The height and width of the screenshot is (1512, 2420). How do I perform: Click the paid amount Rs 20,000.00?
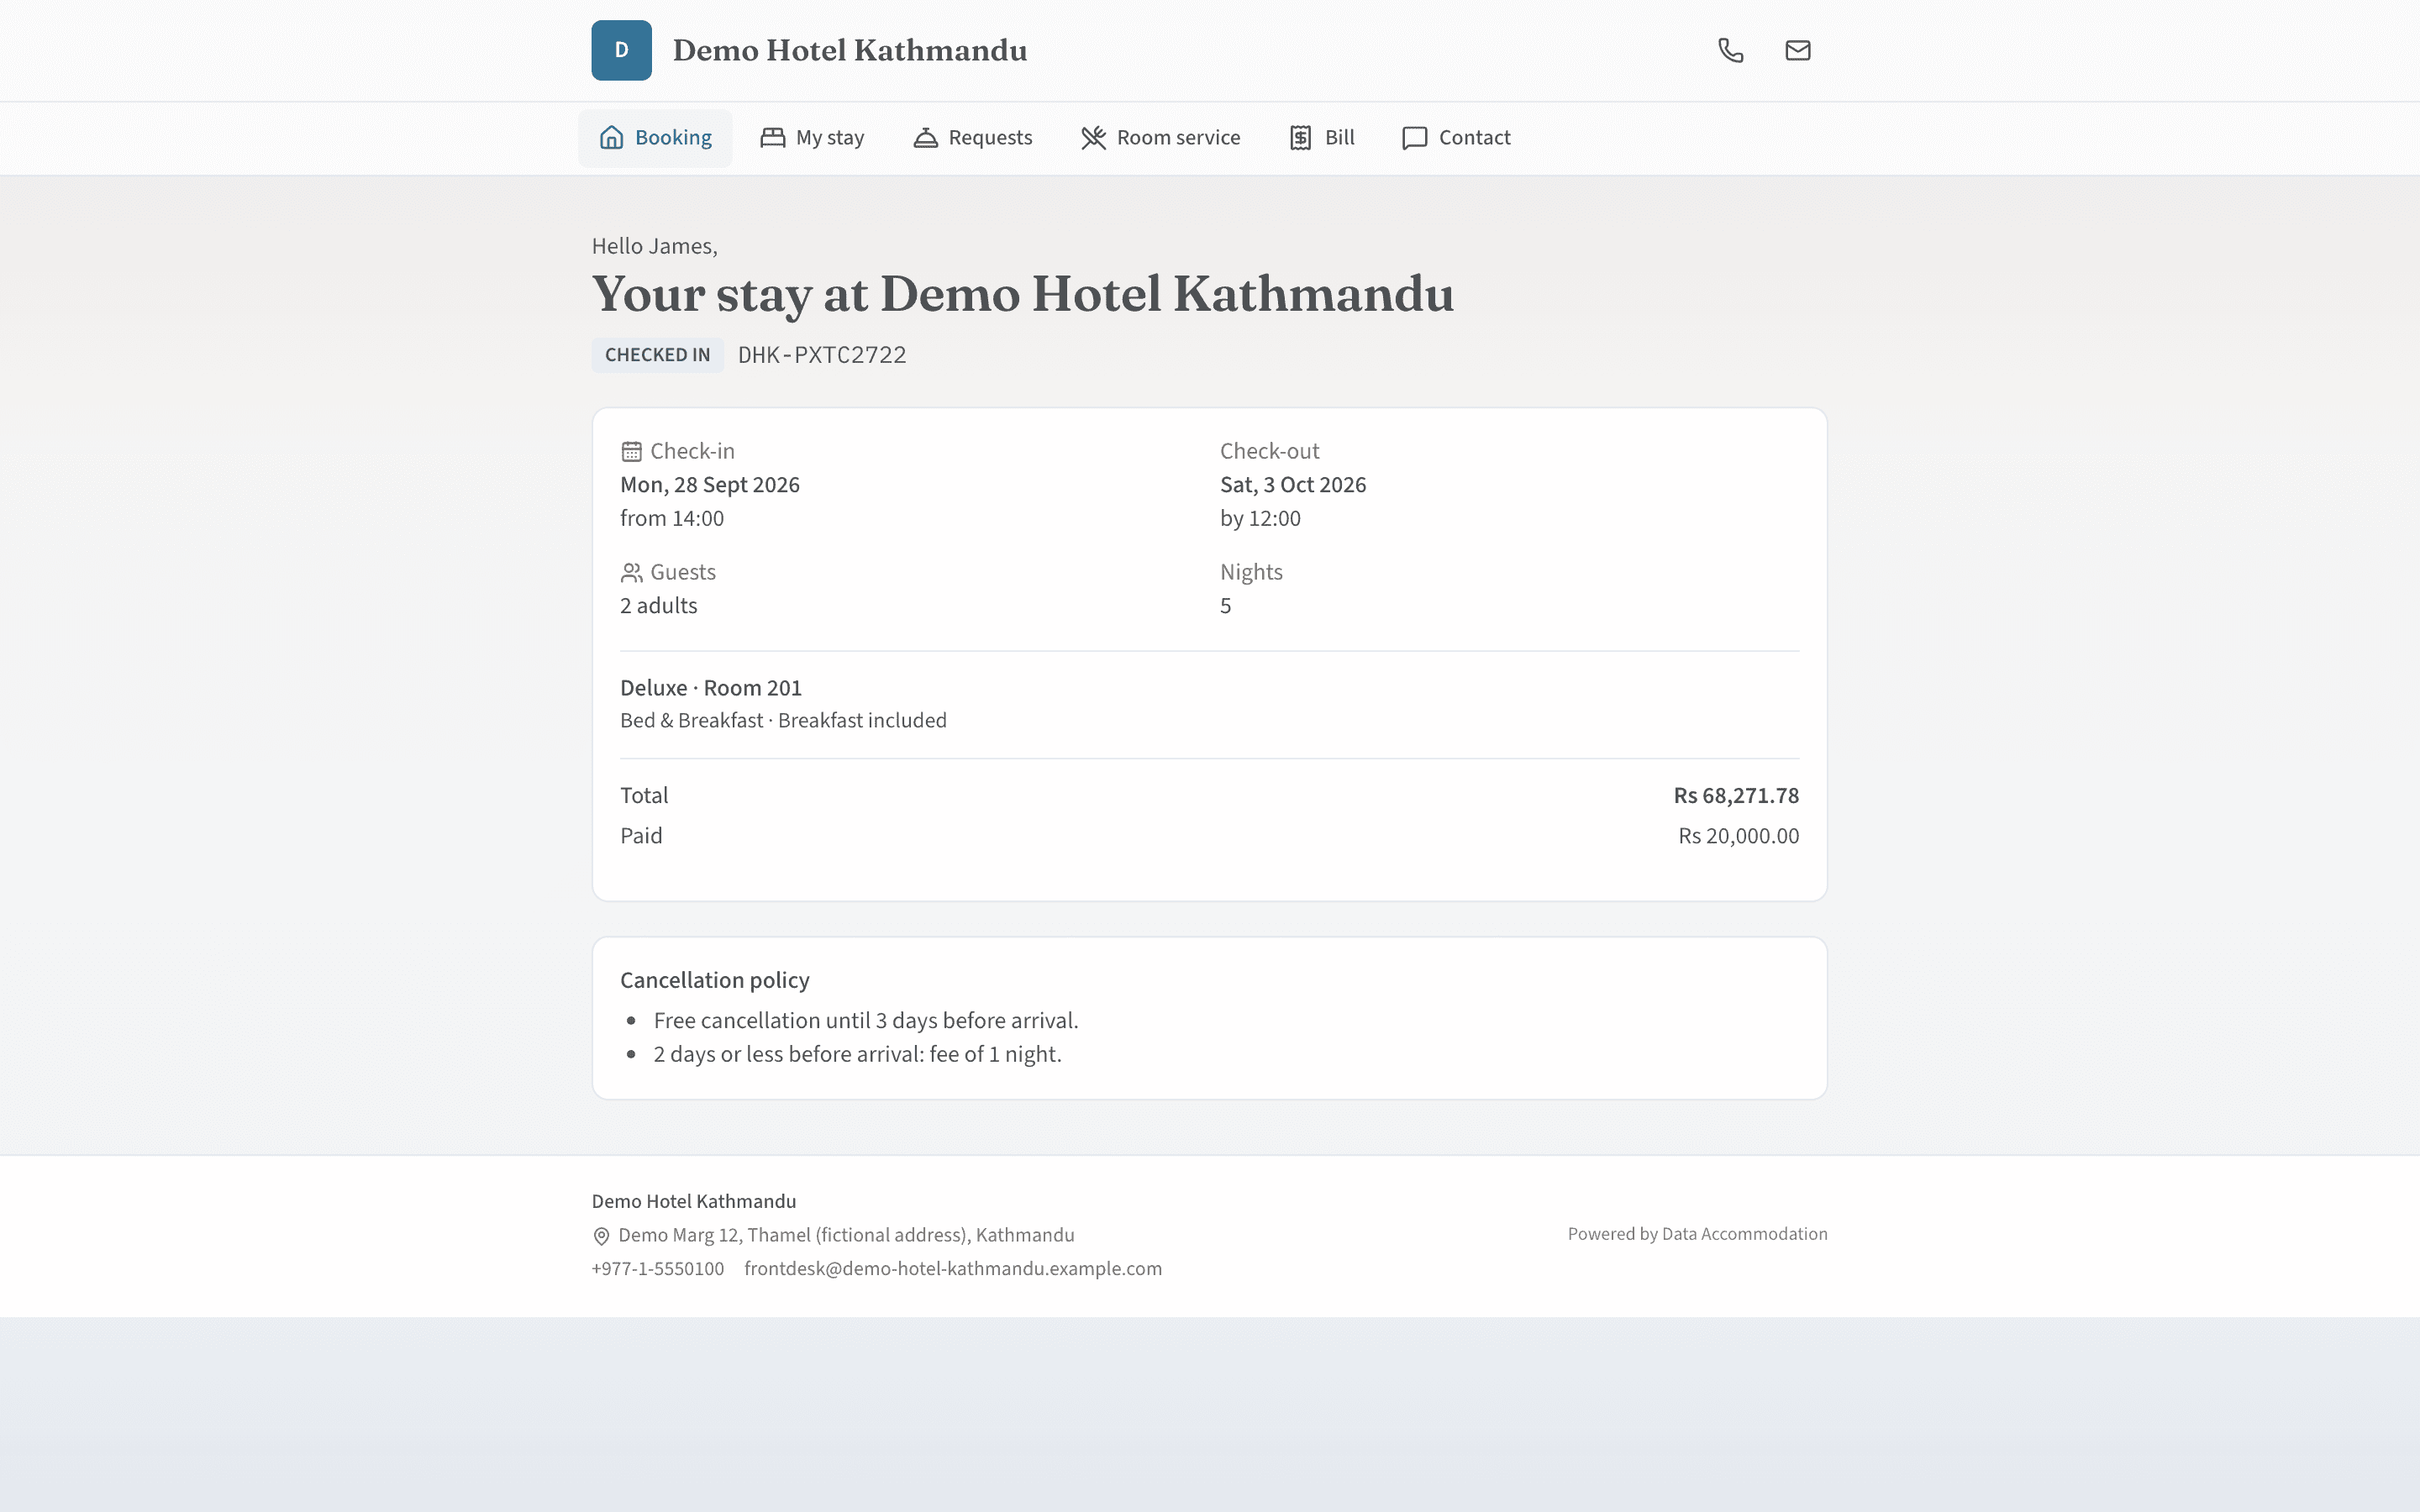1738,836
